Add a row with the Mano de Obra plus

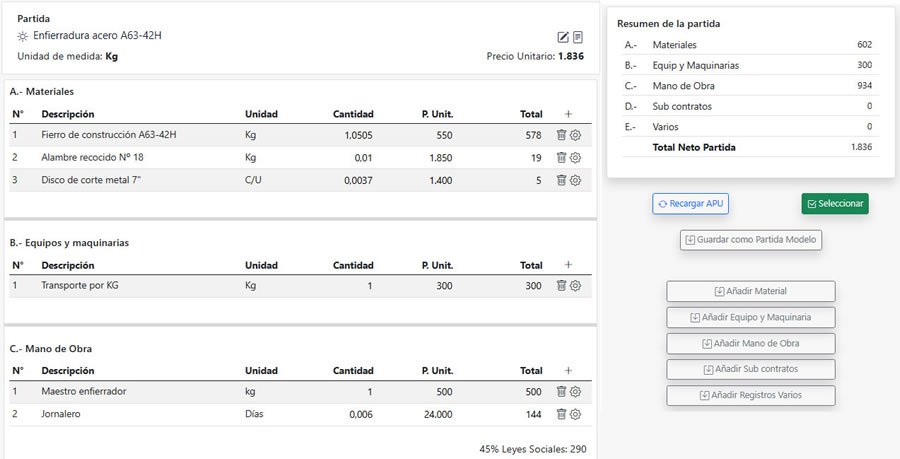click(568, 371)
